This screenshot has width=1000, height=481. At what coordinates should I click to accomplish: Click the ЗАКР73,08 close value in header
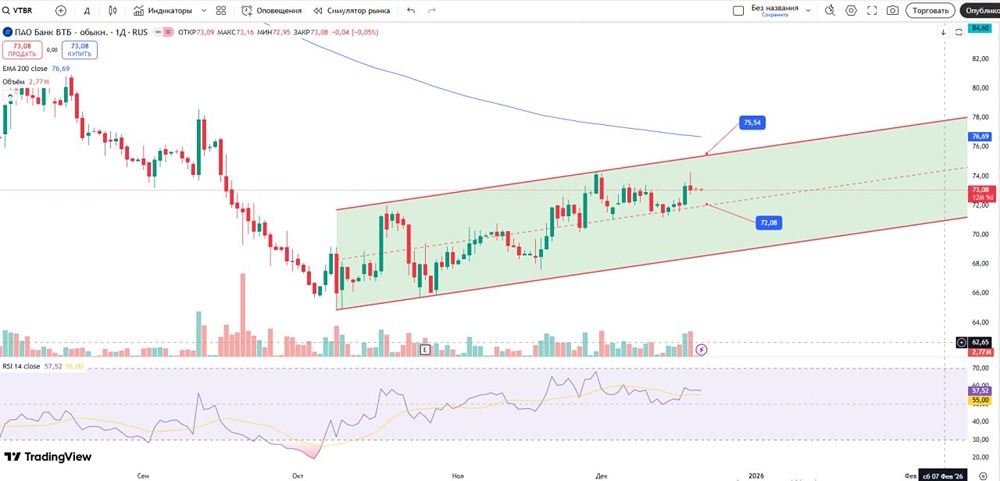[x=312, y=32]
